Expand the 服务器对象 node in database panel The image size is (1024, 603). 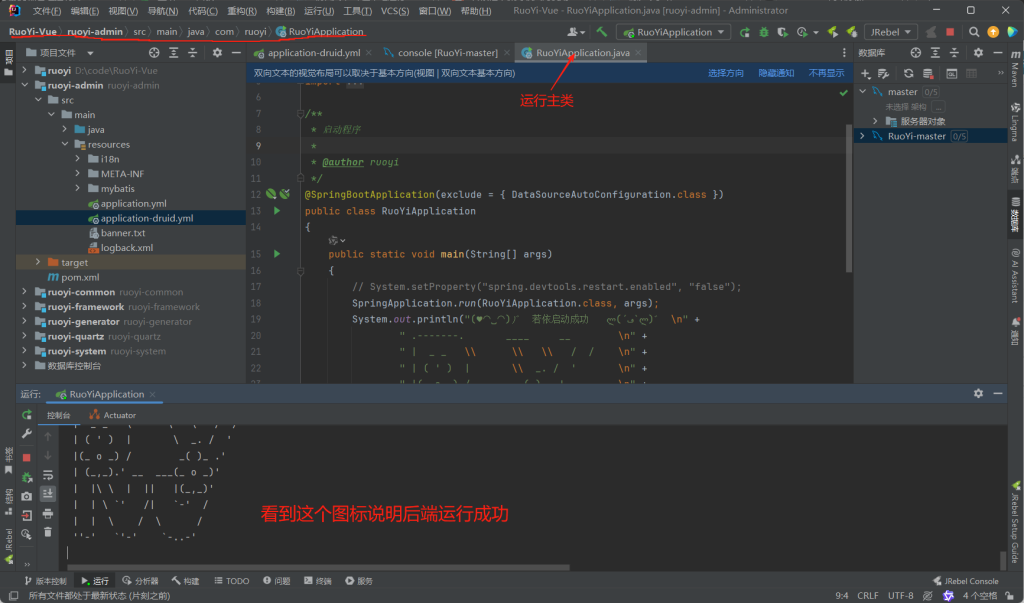click(x=875, y=121)
